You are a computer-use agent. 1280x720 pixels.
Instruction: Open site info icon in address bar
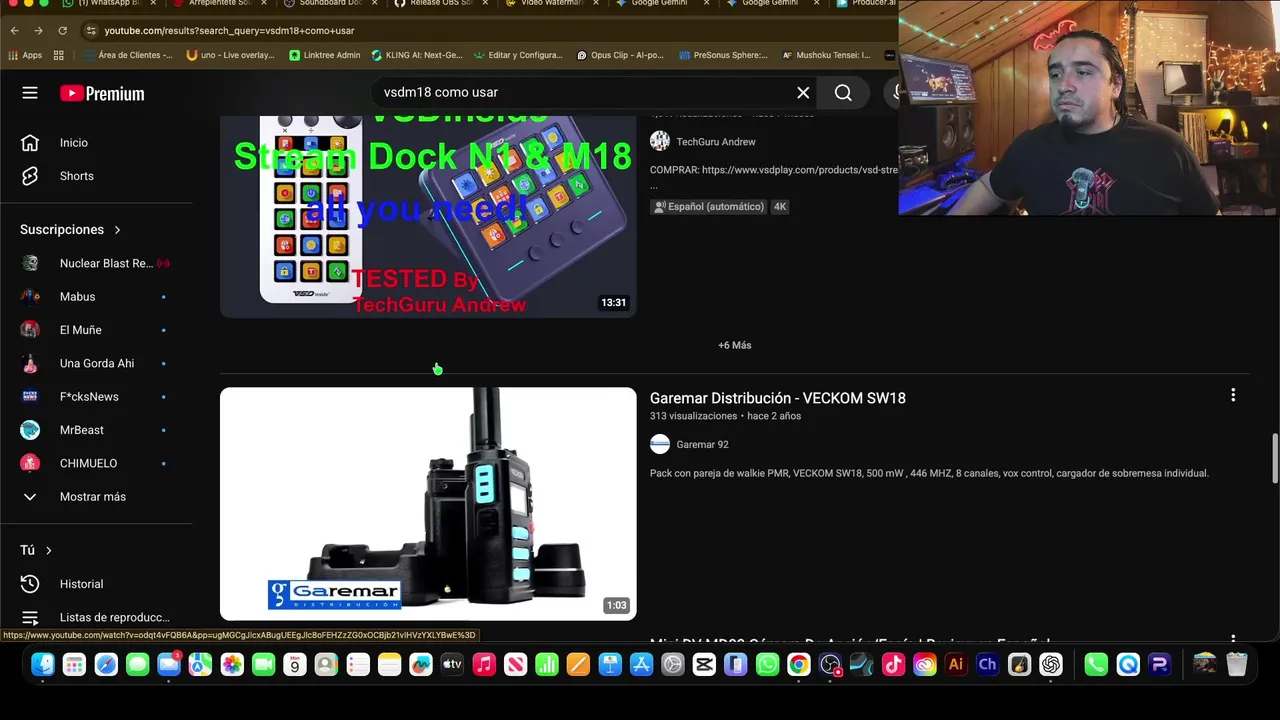91,31
